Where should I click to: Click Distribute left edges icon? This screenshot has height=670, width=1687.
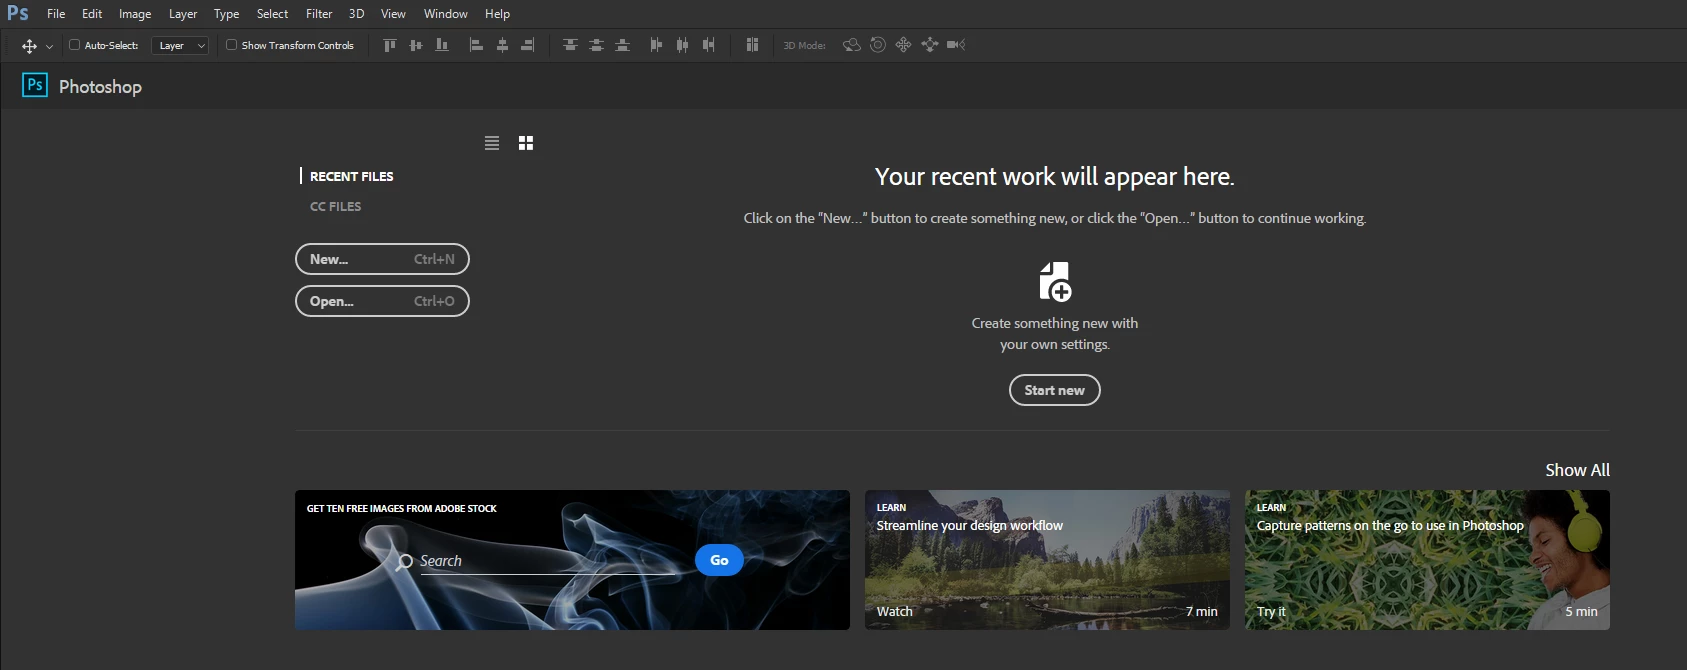(656, 45)
